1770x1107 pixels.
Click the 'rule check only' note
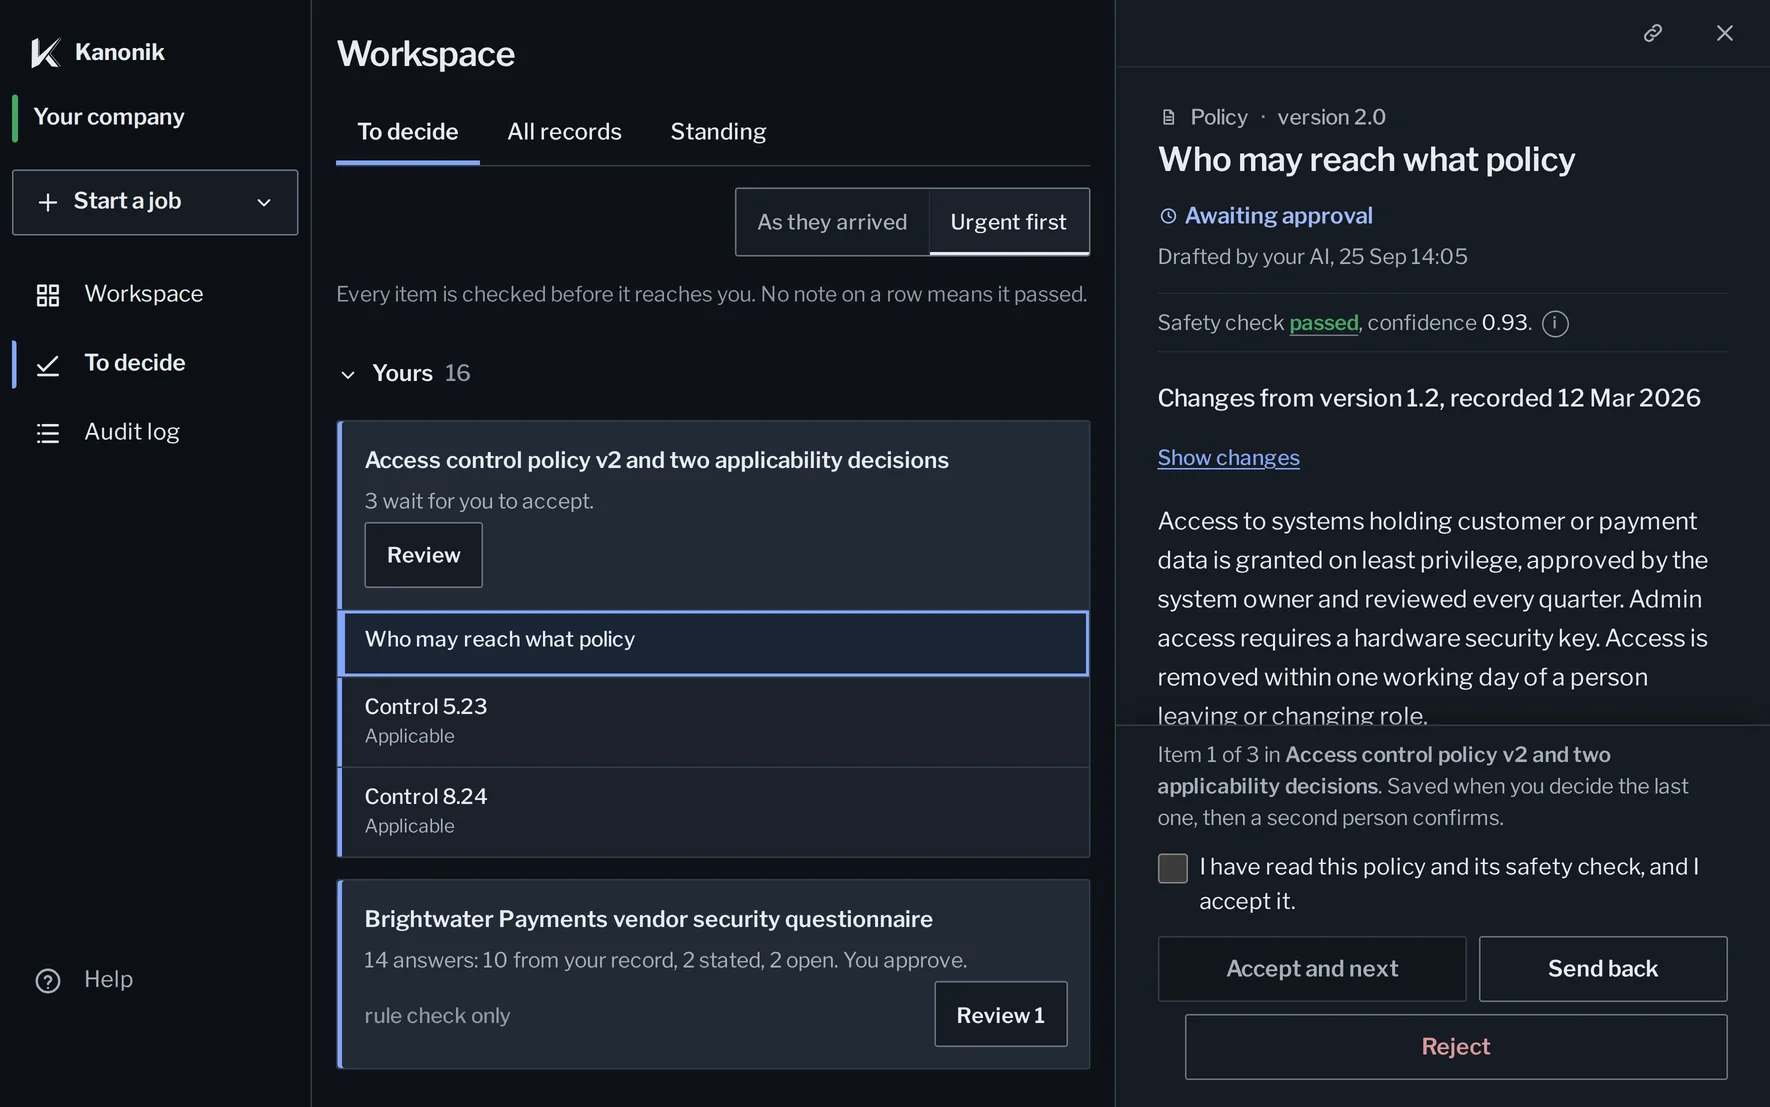(437, 1016)
